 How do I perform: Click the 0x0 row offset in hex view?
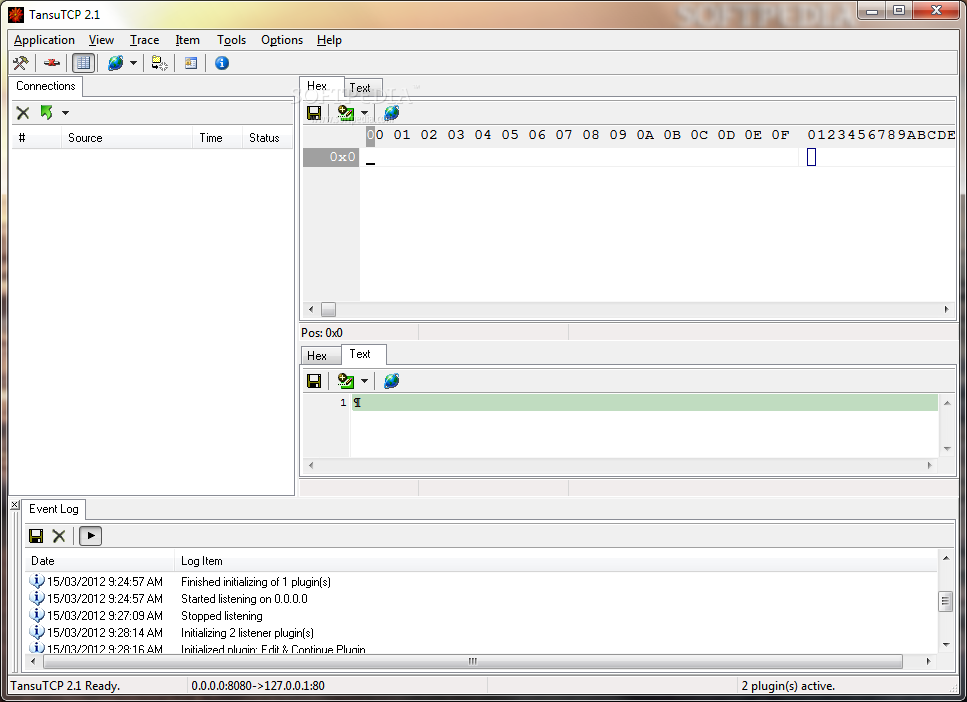coord(331,157)
